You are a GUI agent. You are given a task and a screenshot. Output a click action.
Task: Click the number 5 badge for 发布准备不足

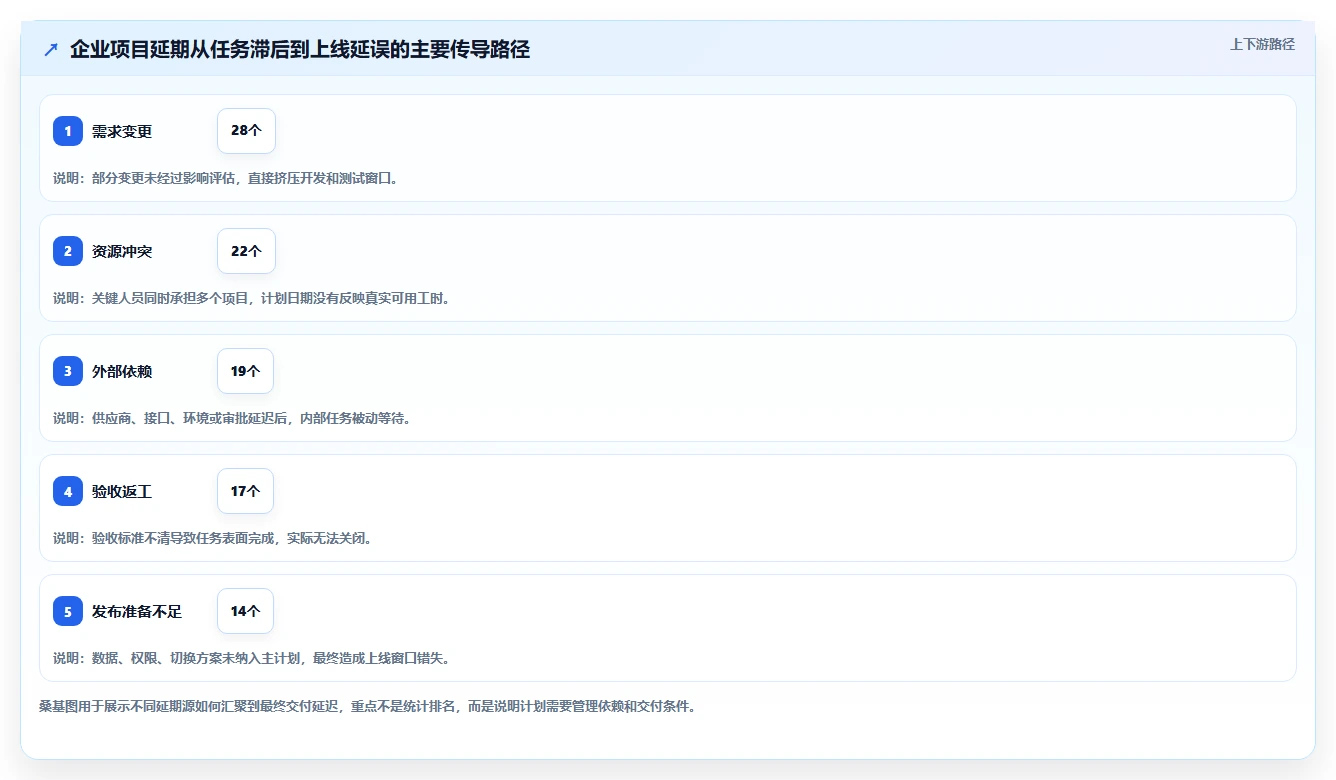click(x=68, y=611)
